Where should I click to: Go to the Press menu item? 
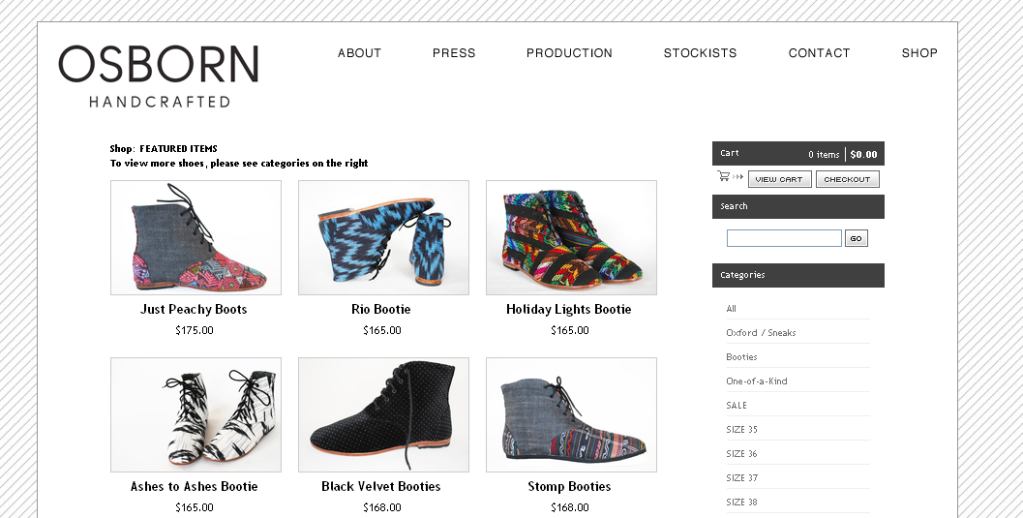(454, 53)
